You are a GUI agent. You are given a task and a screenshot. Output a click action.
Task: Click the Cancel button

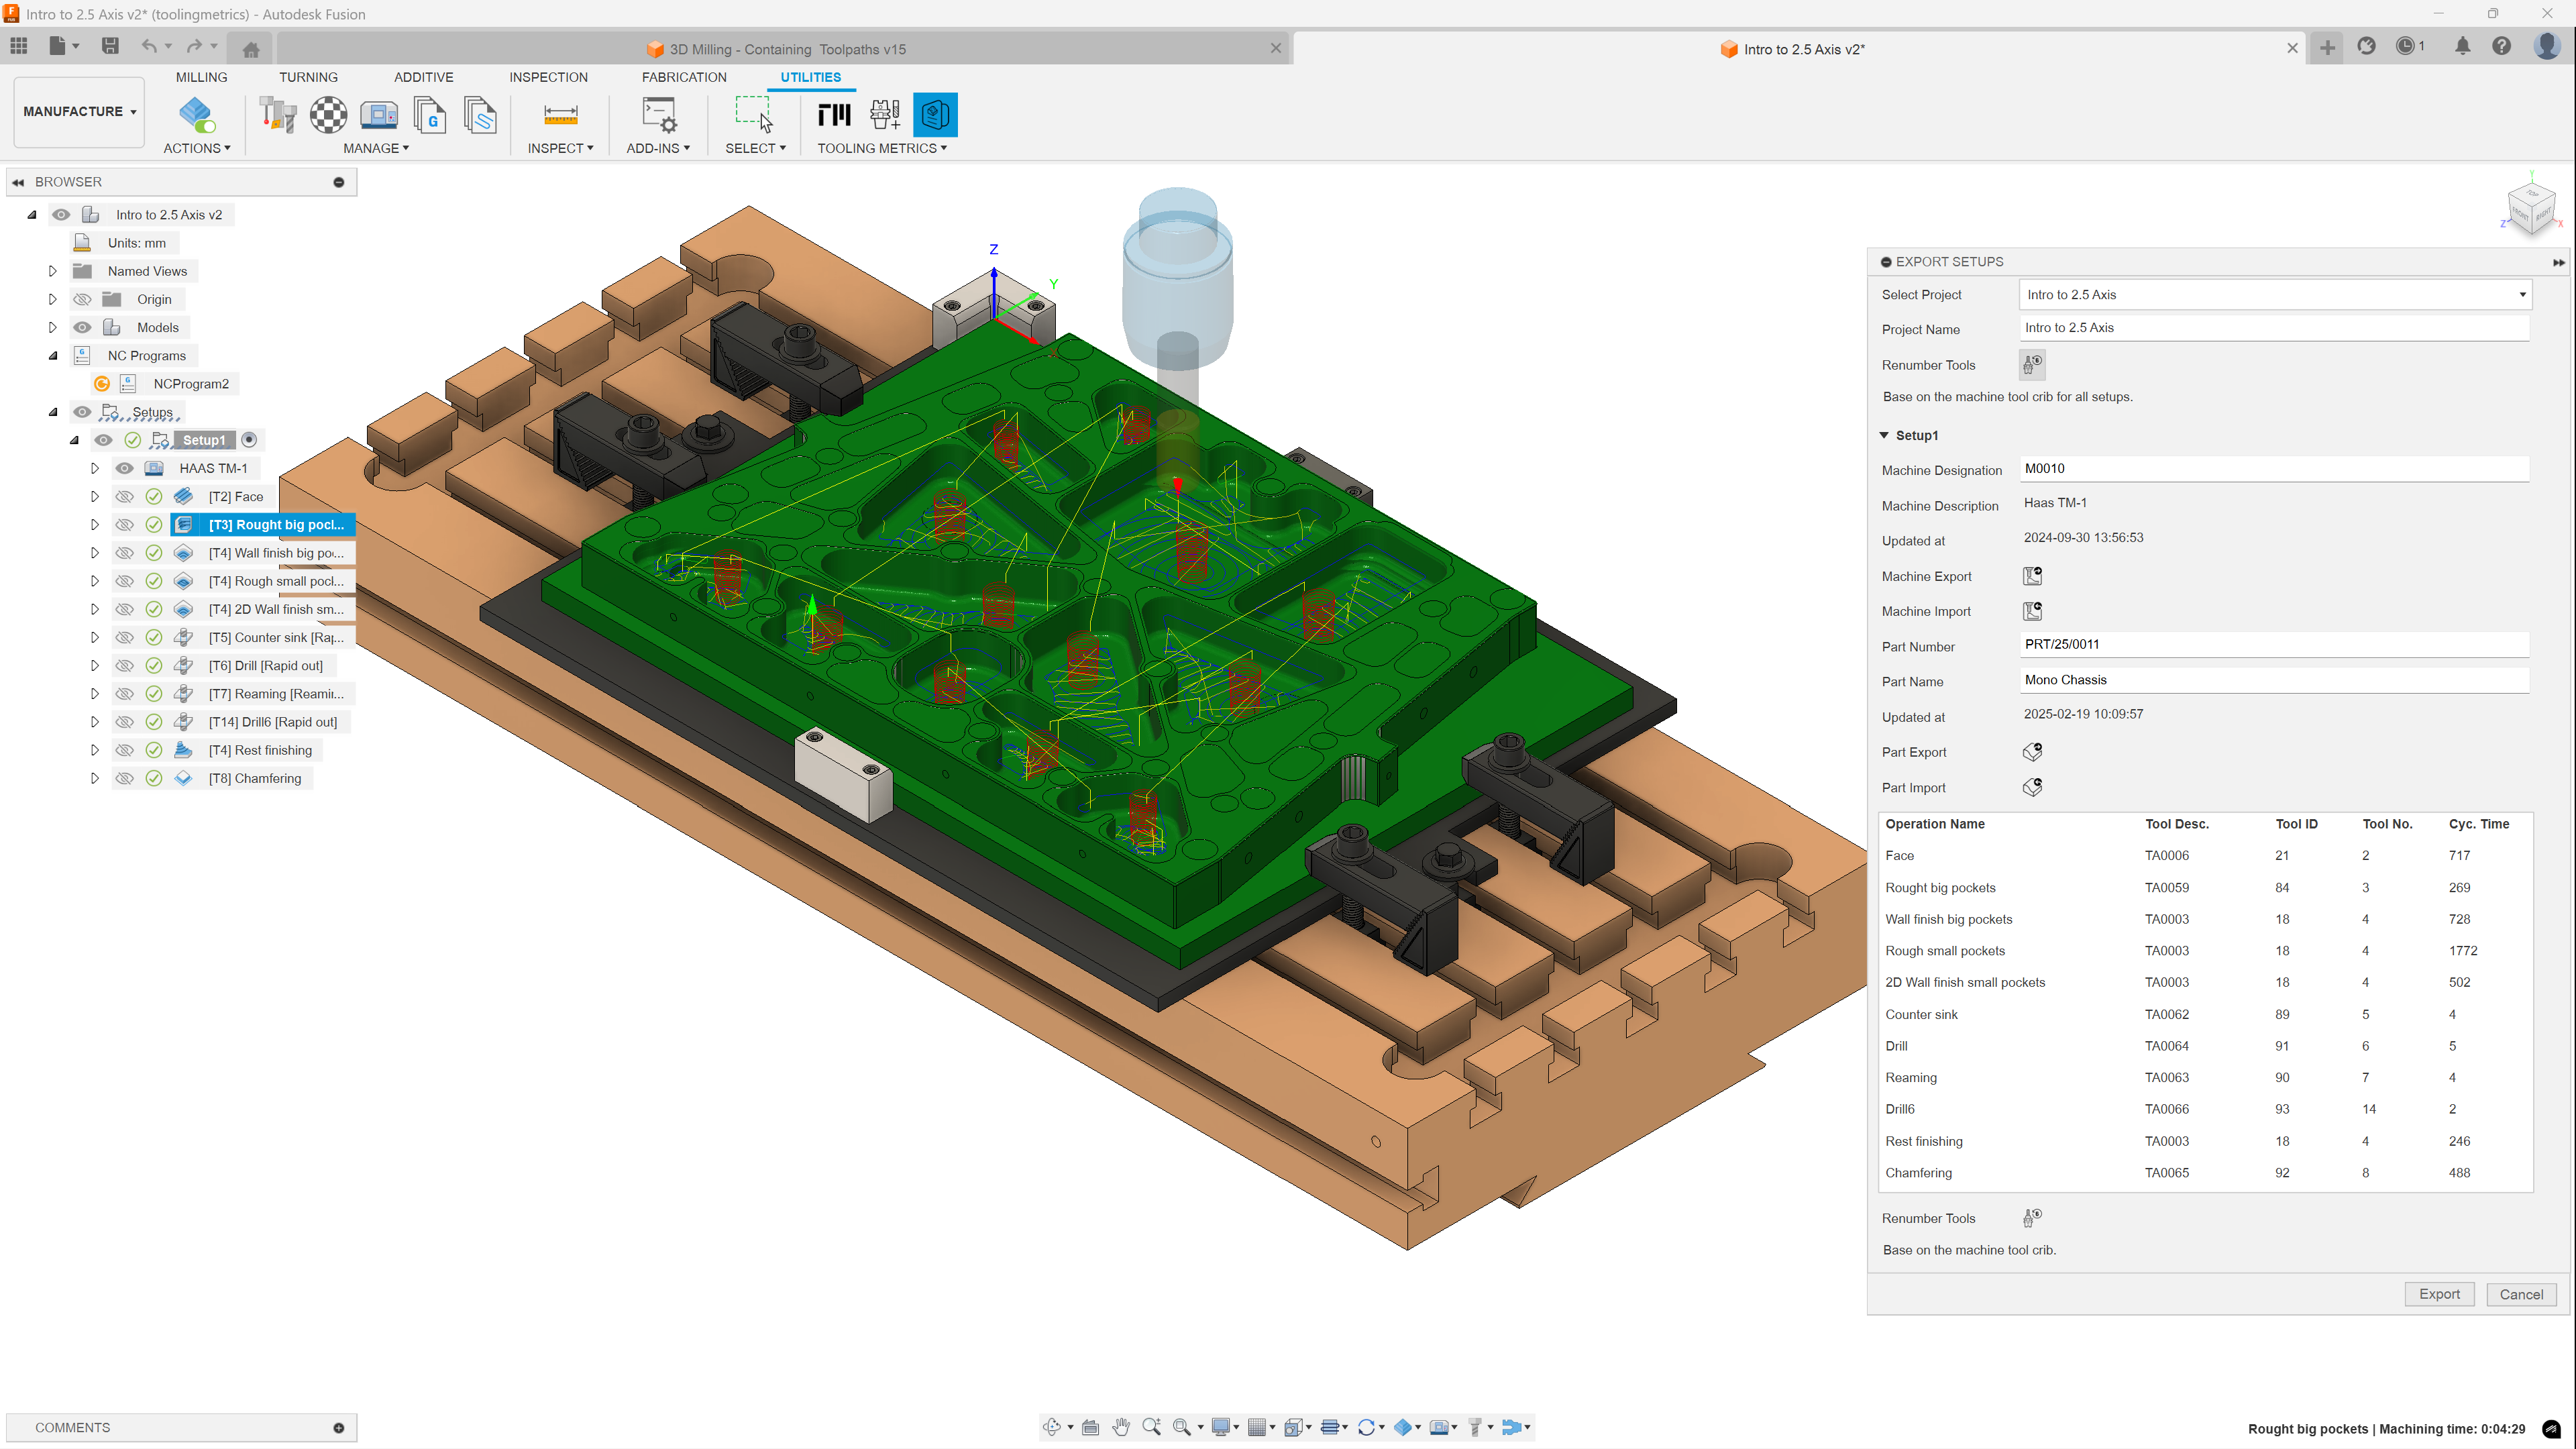[x=2520, y=1294]
